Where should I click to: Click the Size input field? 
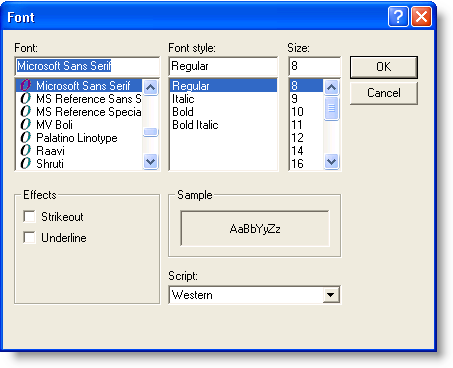click(x=314, y=66)
